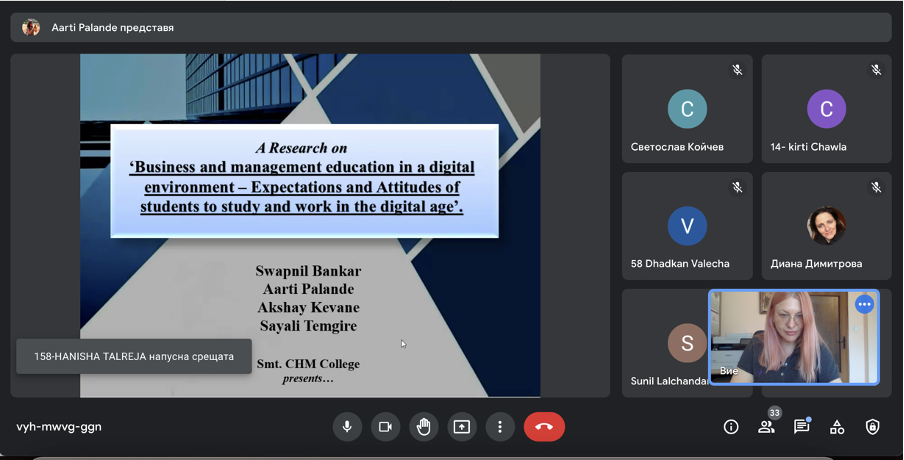Select the 14- kirti Chawla tile

pyautogui.click(x=826, y=109)
